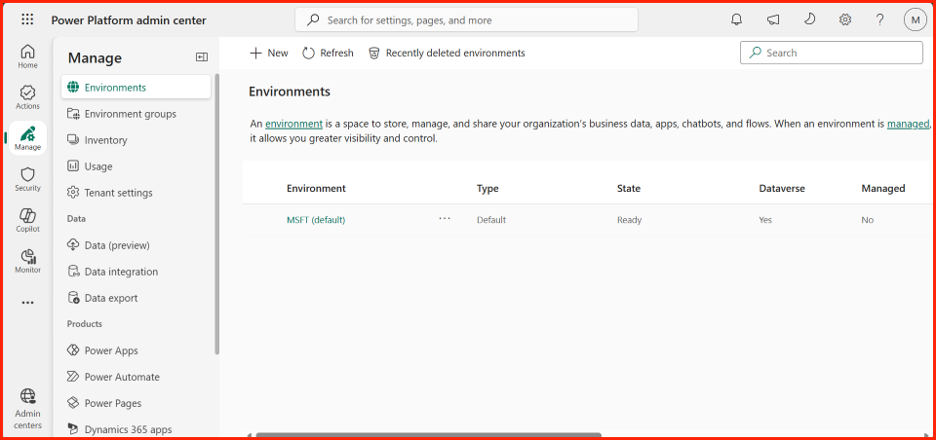
Task: Click the megaphone feedback icon
Action: point(773,20)
